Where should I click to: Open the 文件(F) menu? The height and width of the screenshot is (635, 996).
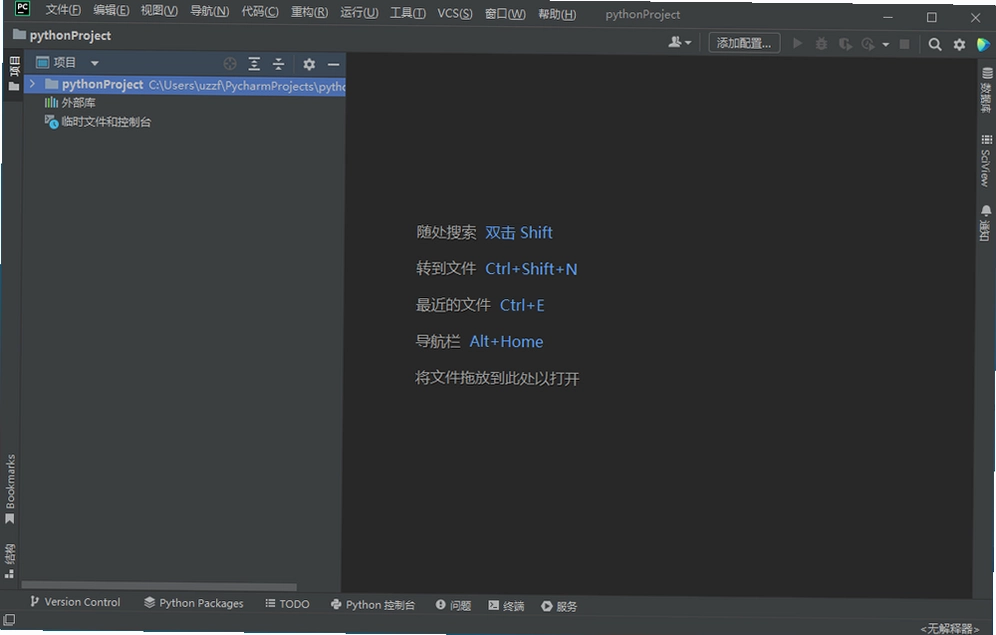click(x=63, y=11)
